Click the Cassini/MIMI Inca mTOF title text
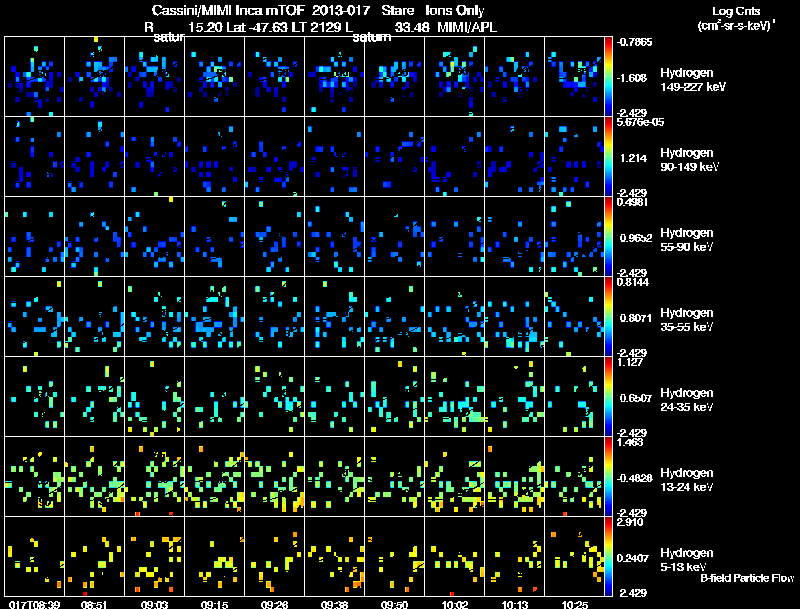The height and width of the screenshot is (609, 800). point(228,10)
